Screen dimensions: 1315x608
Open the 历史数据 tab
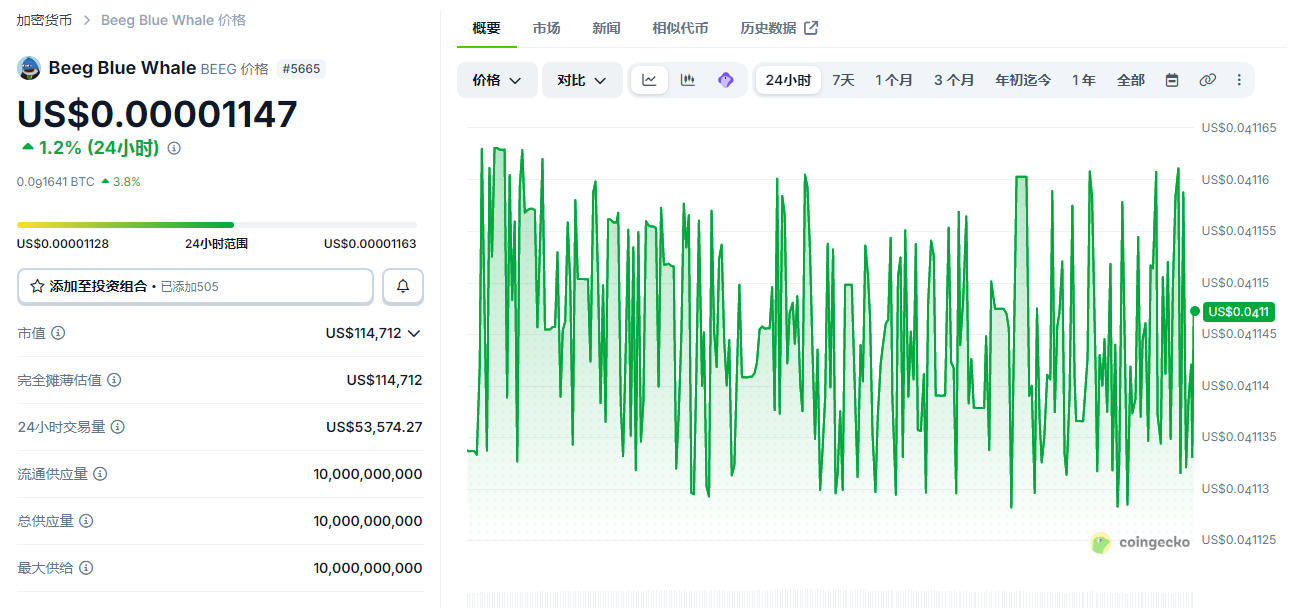coord(779,28)
